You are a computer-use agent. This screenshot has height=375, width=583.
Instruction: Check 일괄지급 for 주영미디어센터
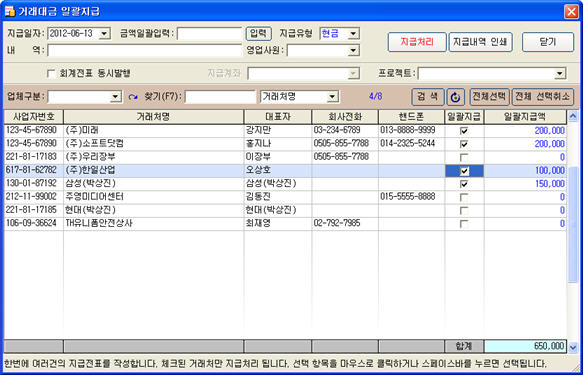point(464,197)
